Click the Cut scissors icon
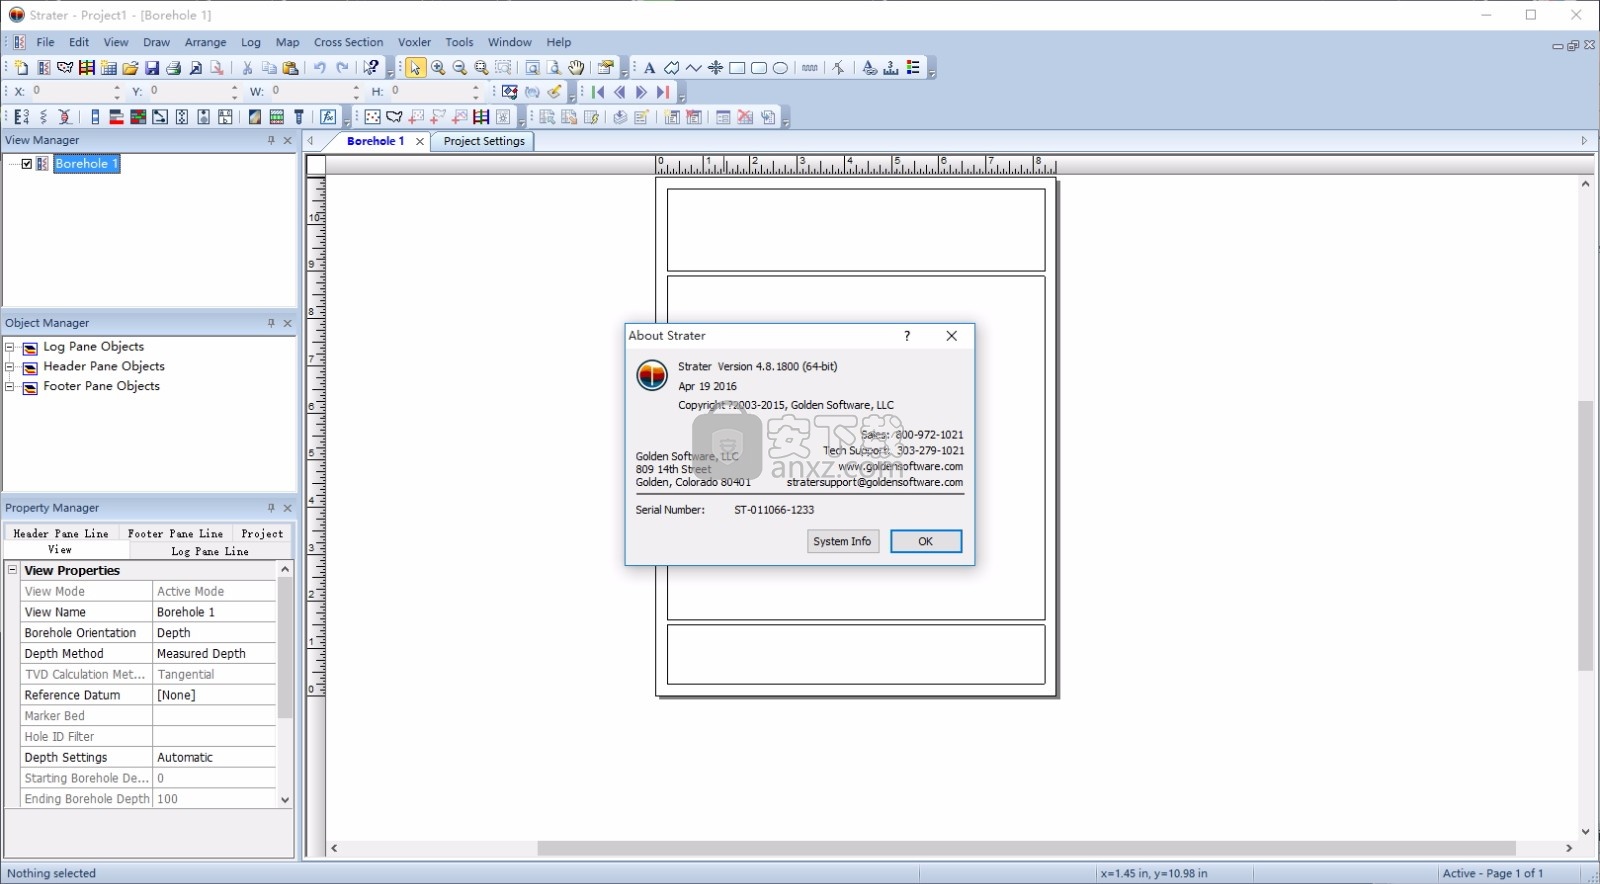The width and height of the screenshot is (1600, 884). [247, 67]
